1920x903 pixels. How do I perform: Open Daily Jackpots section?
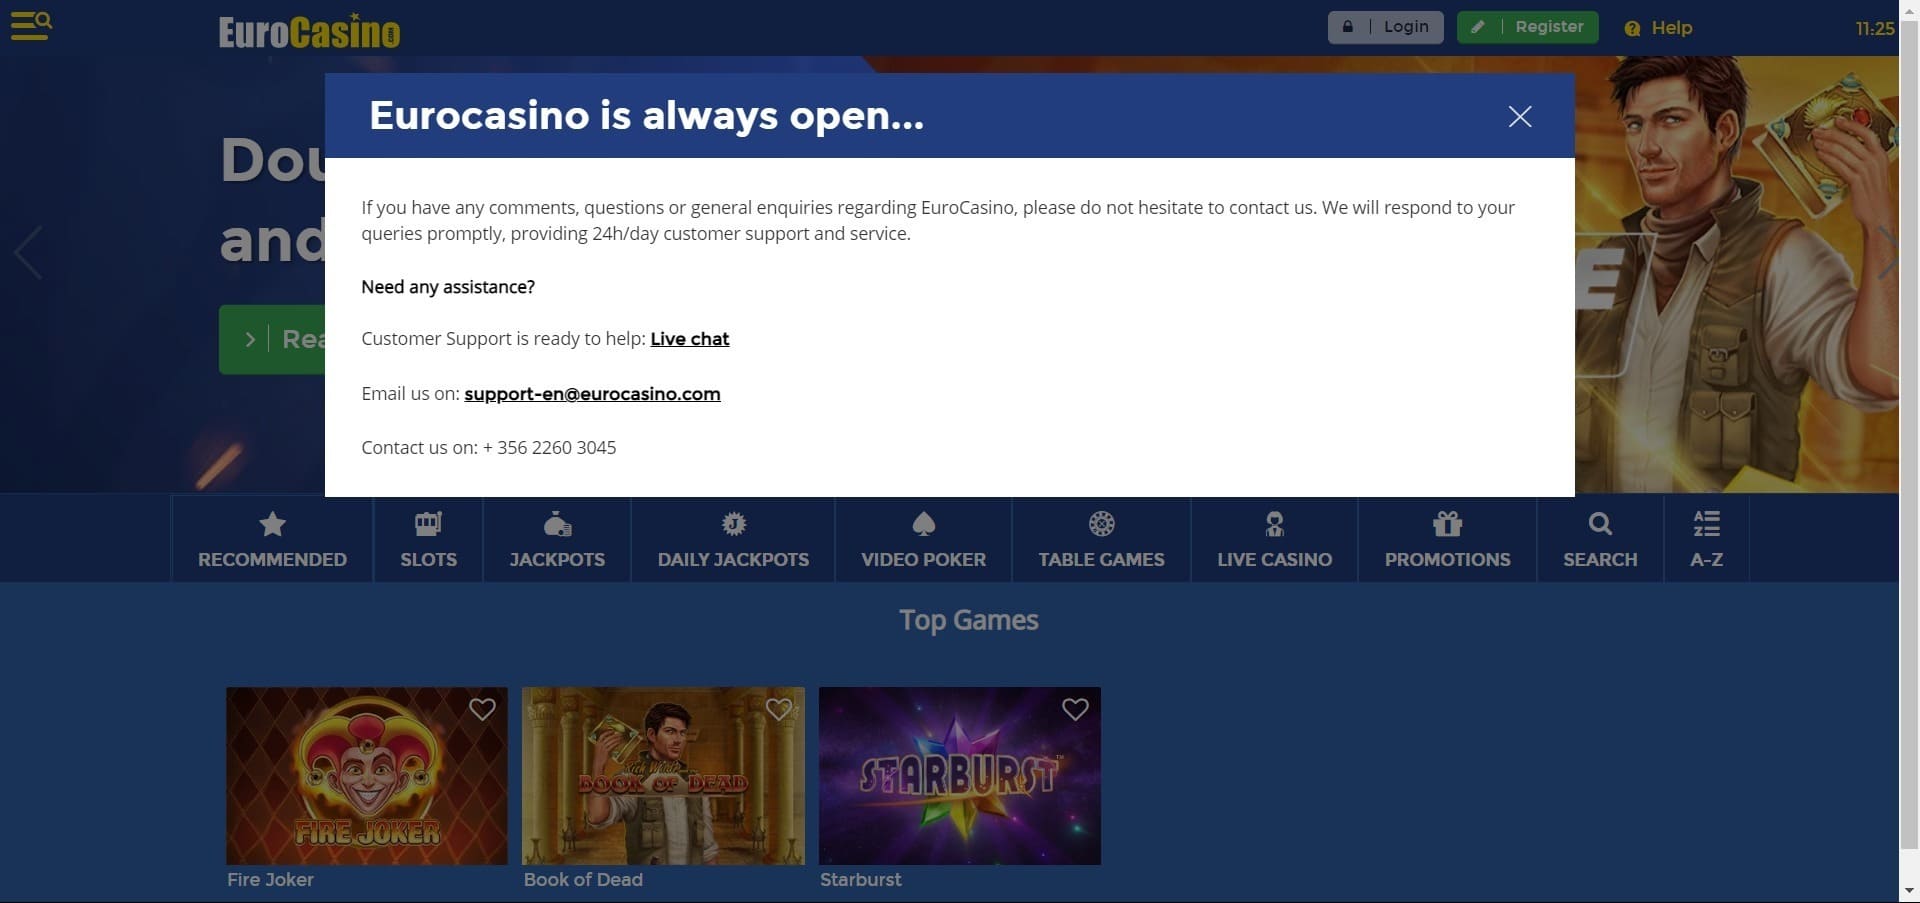tap(733, 538)
